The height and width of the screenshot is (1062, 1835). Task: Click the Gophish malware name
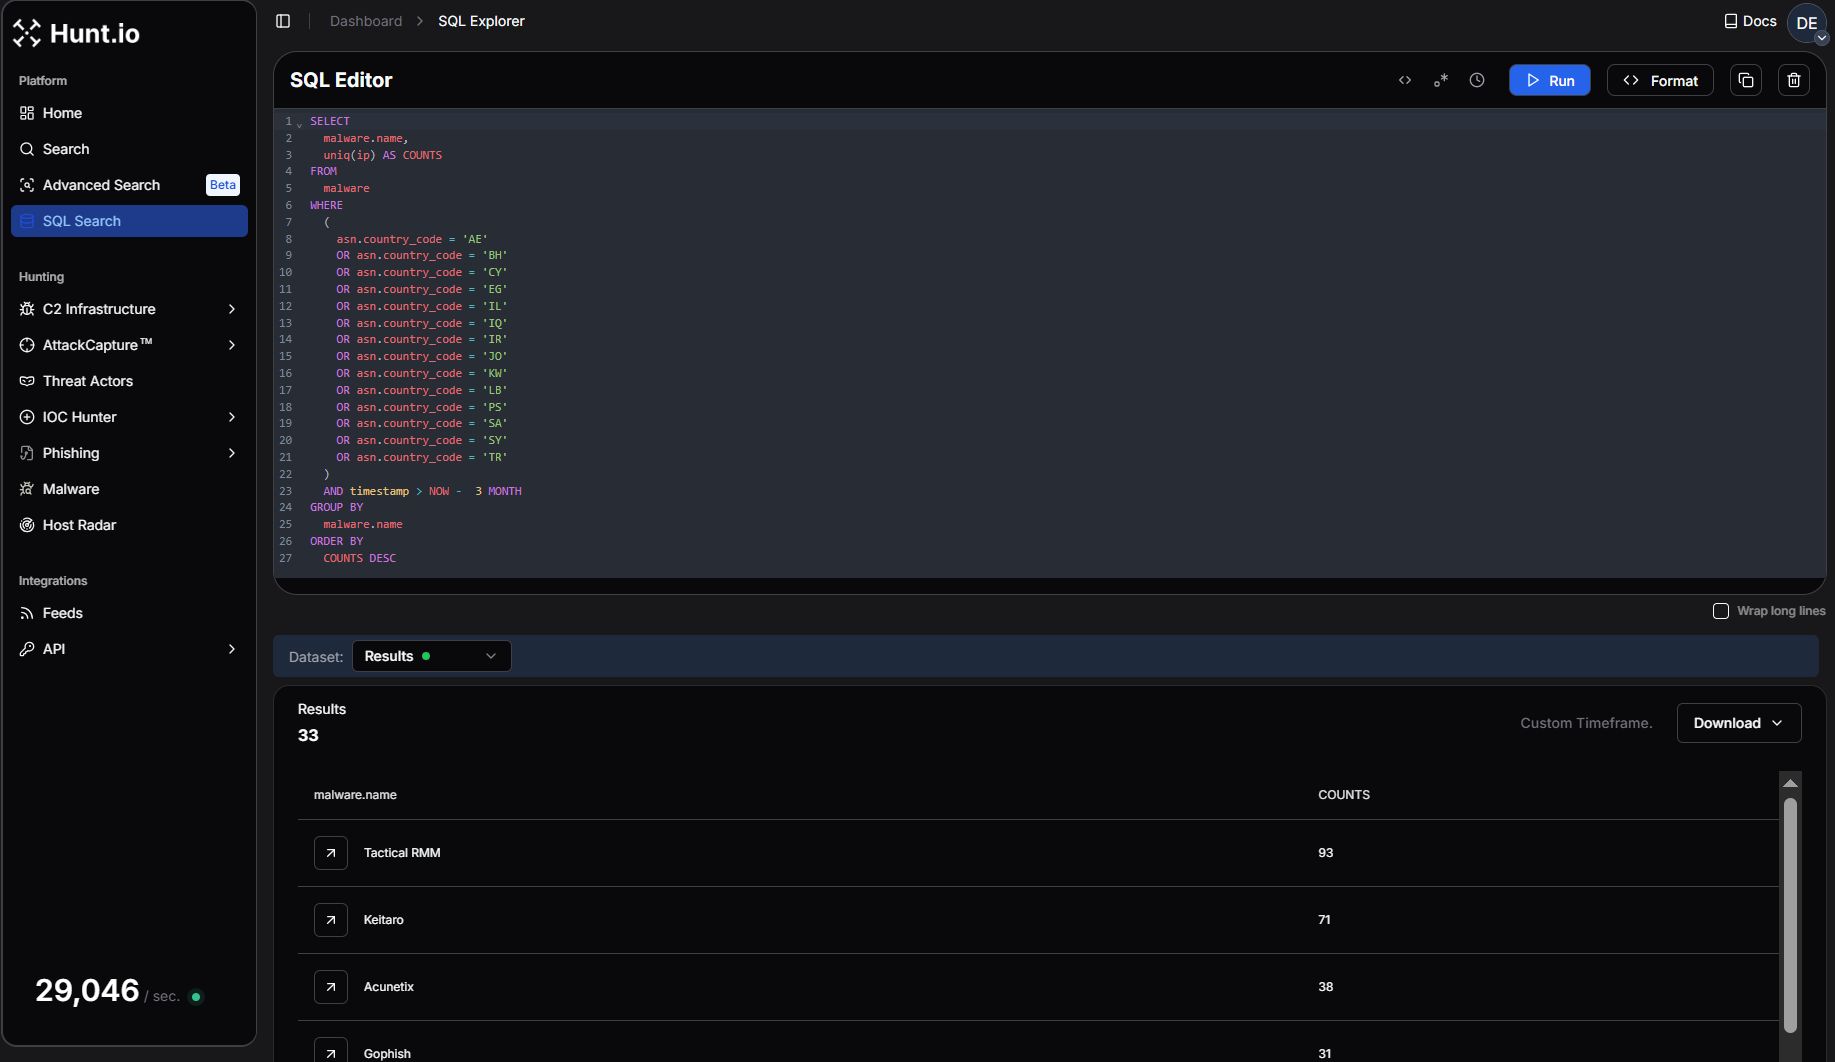click(x=387, y=1054)
